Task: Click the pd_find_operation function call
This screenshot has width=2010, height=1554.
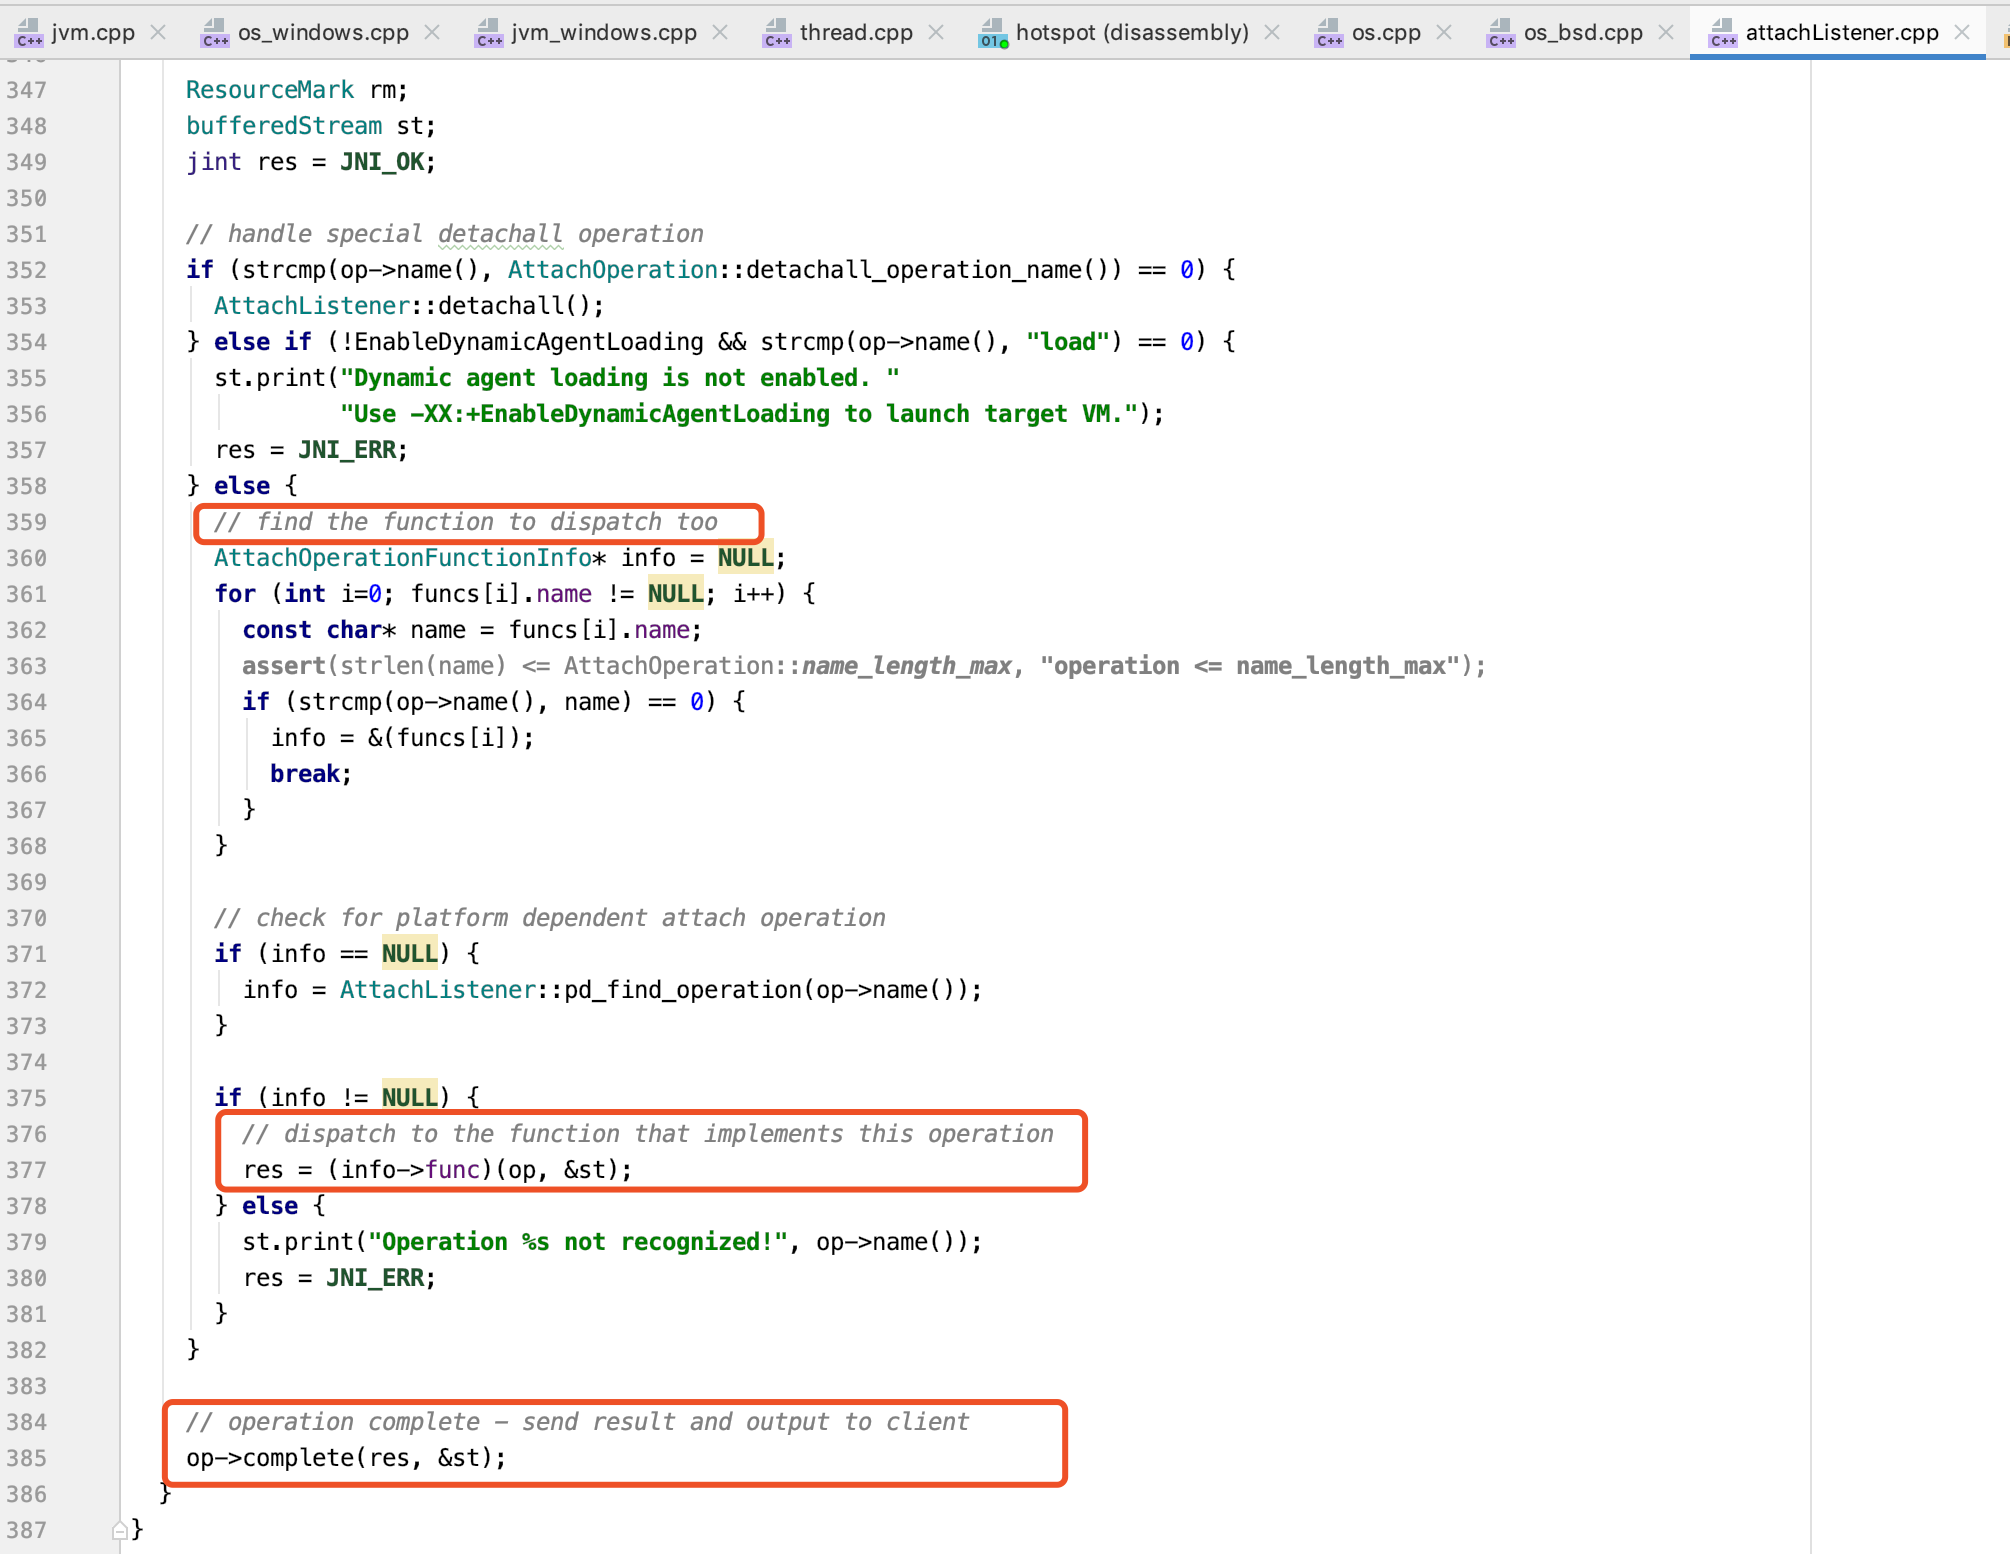Action: click(683, 990)
